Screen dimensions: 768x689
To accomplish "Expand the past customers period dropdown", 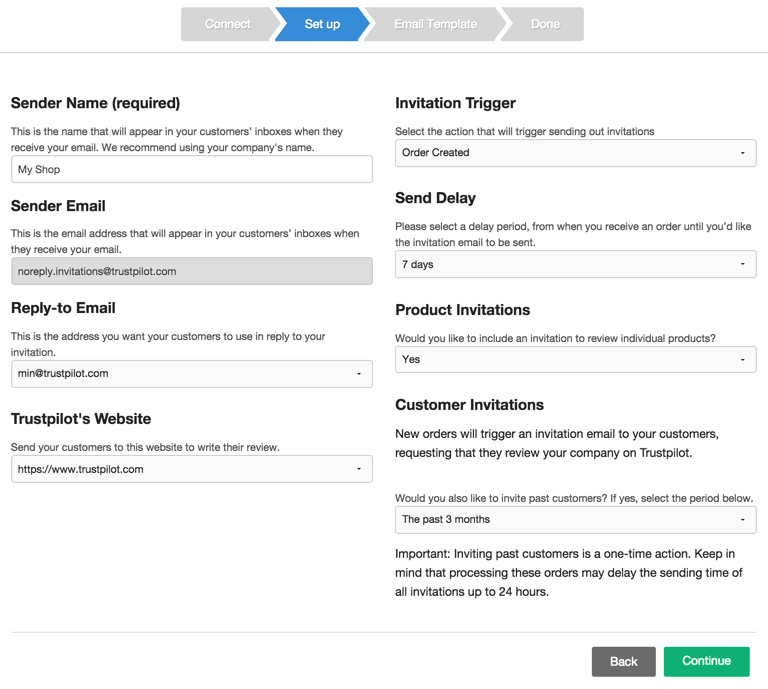I will click(x=575, y=520).
